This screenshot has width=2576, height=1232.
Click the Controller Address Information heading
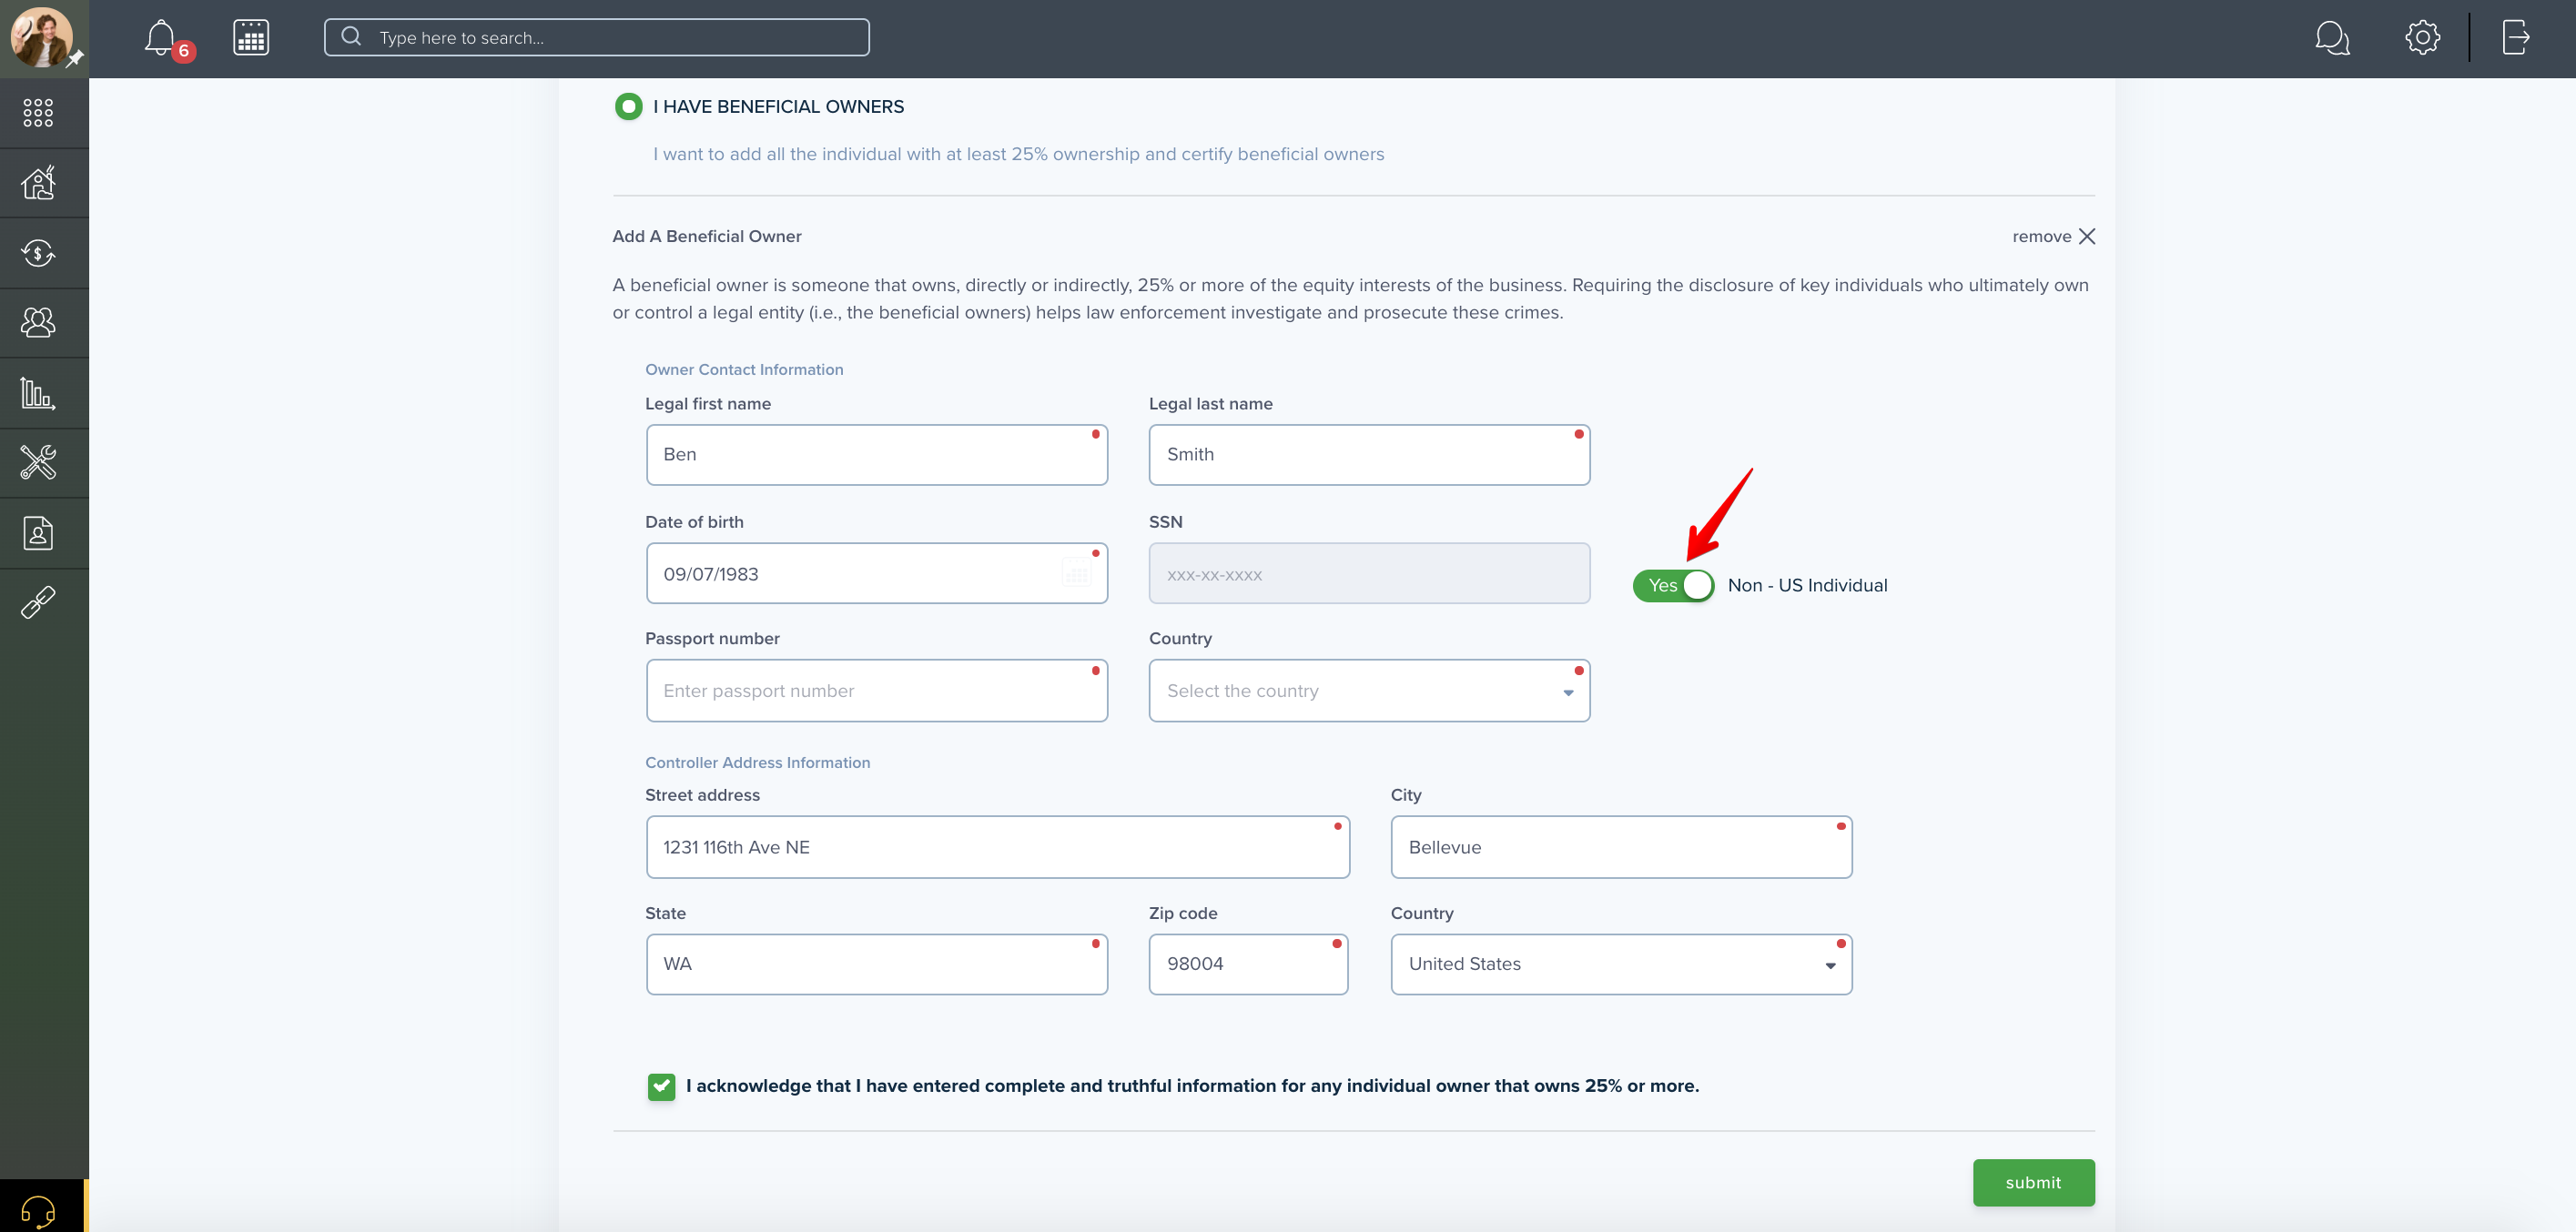757,763
